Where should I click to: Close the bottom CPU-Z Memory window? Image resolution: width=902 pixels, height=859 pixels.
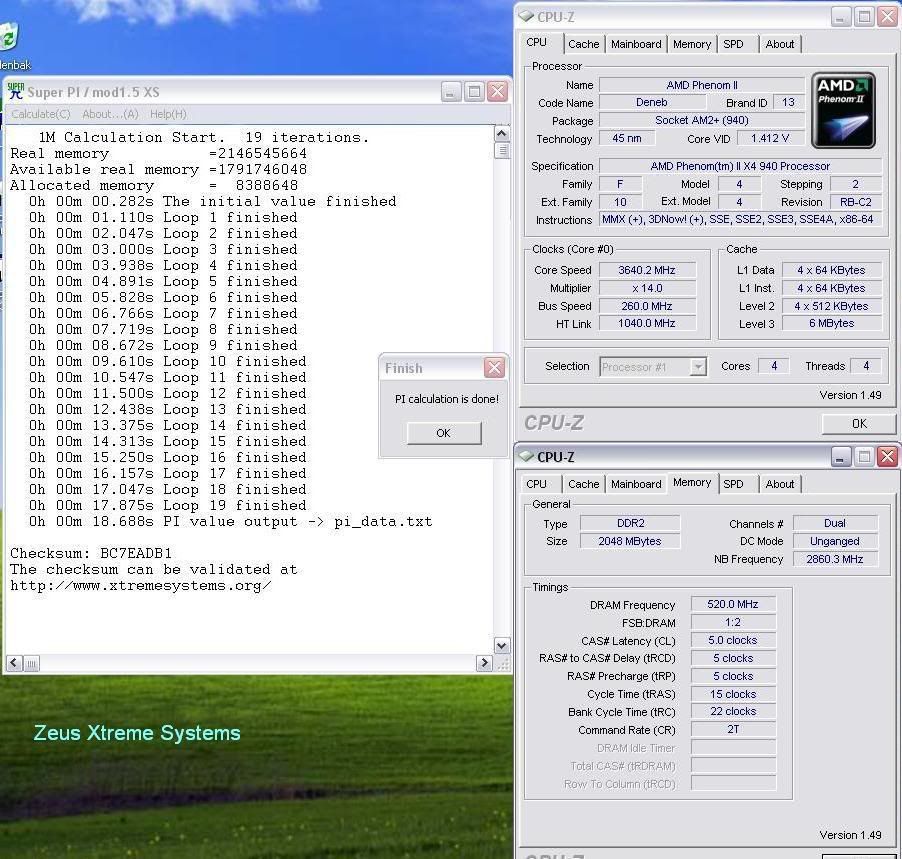tap(888, 457)
